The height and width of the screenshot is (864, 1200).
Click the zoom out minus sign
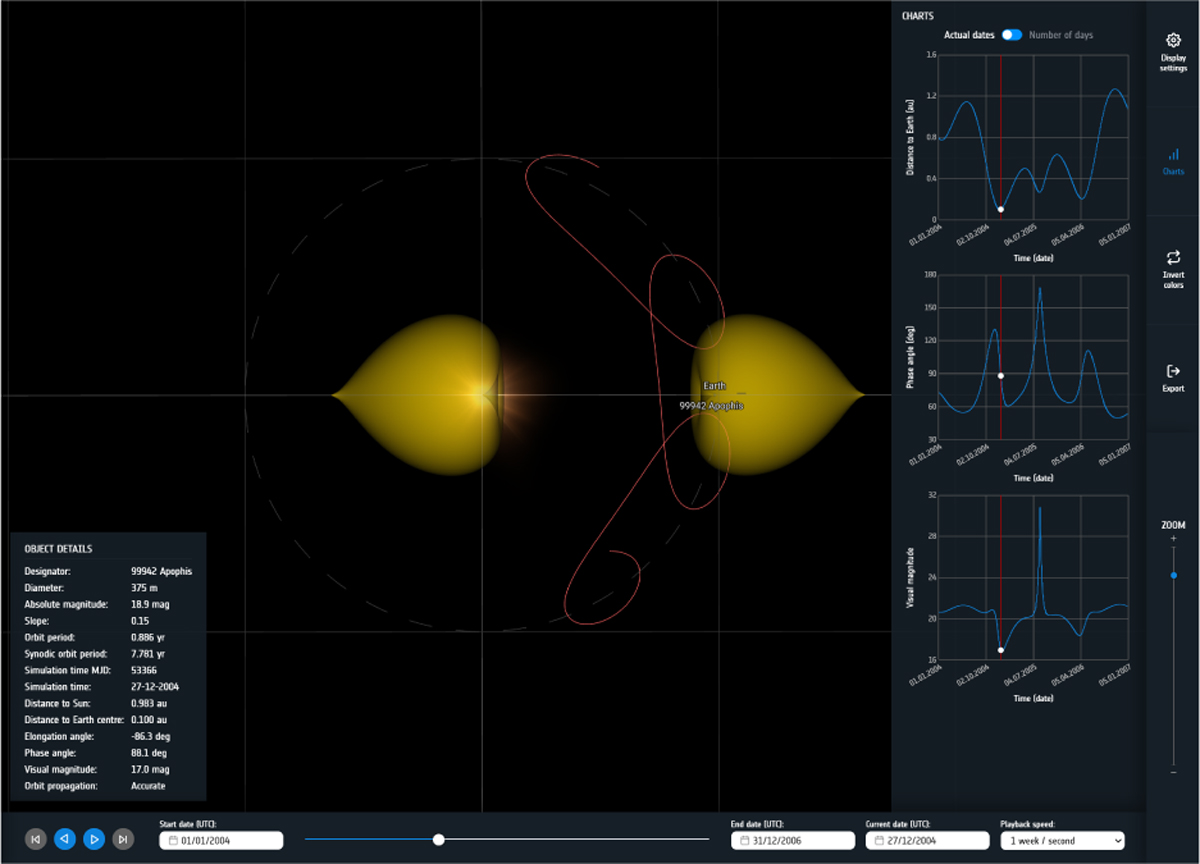point(1173,772)
